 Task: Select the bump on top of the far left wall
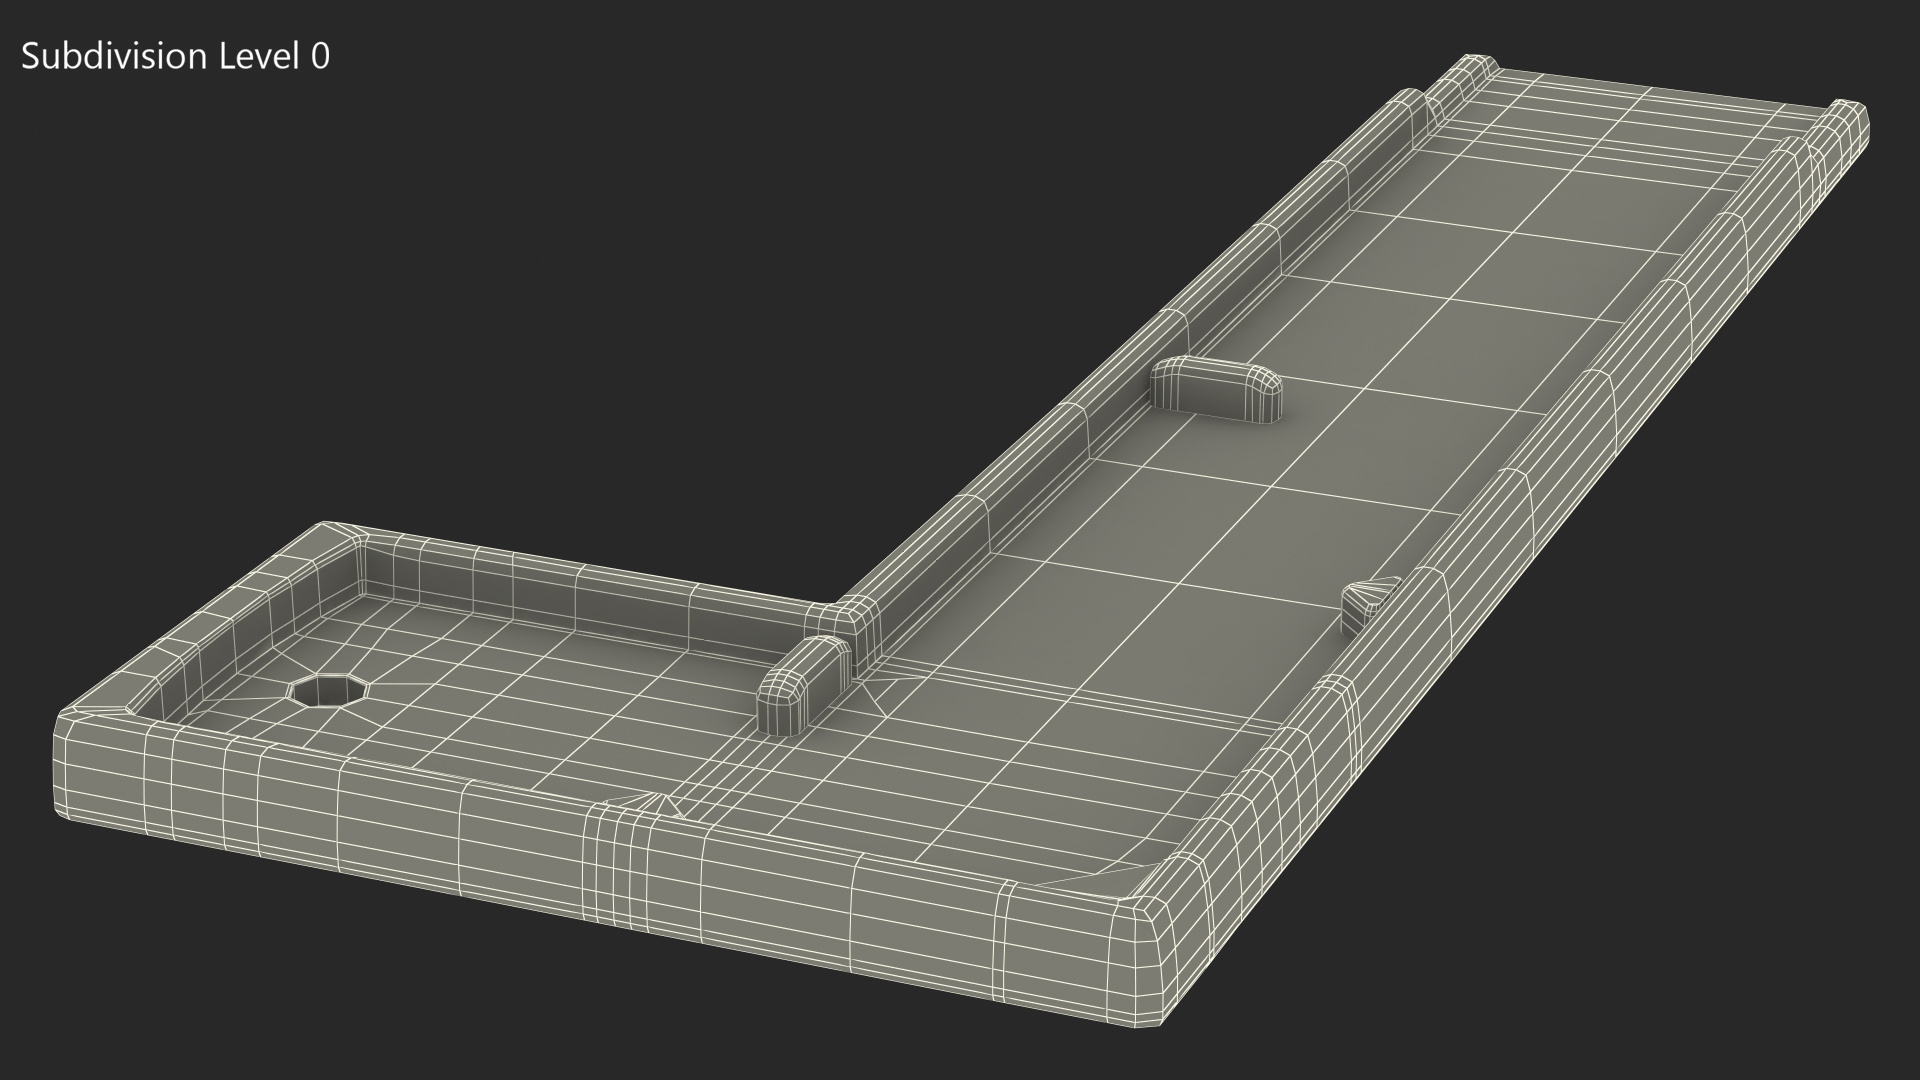[1410, 102]
